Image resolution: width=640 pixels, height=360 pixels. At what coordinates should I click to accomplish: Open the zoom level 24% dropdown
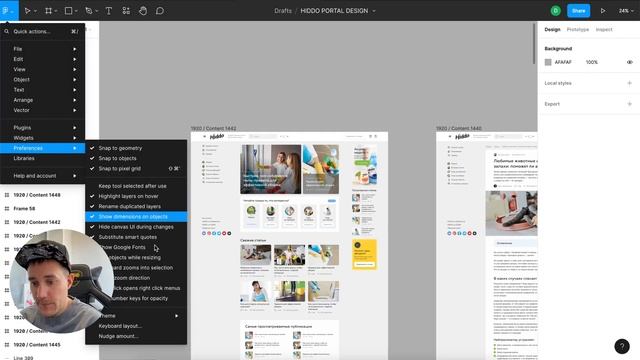(626, 11)
